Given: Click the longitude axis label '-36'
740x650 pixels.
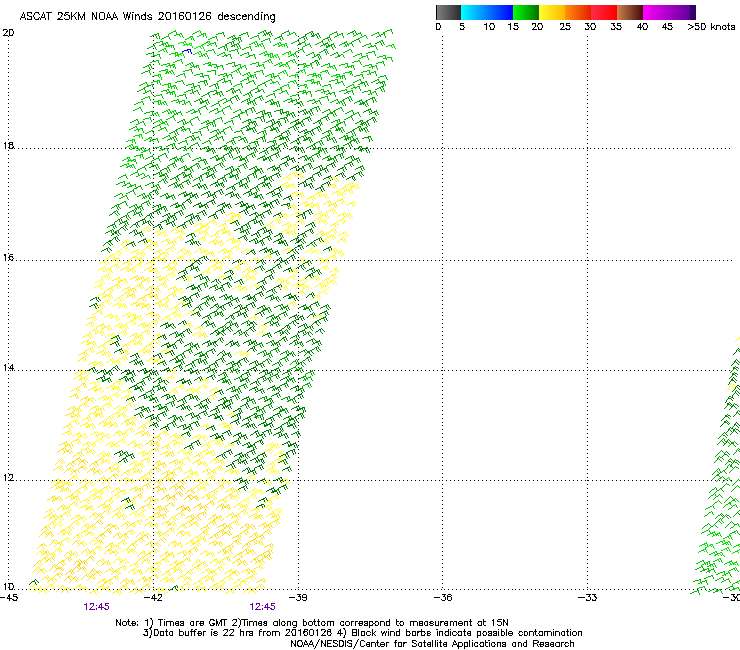Looking at the screenshot, I should point(443,598).
